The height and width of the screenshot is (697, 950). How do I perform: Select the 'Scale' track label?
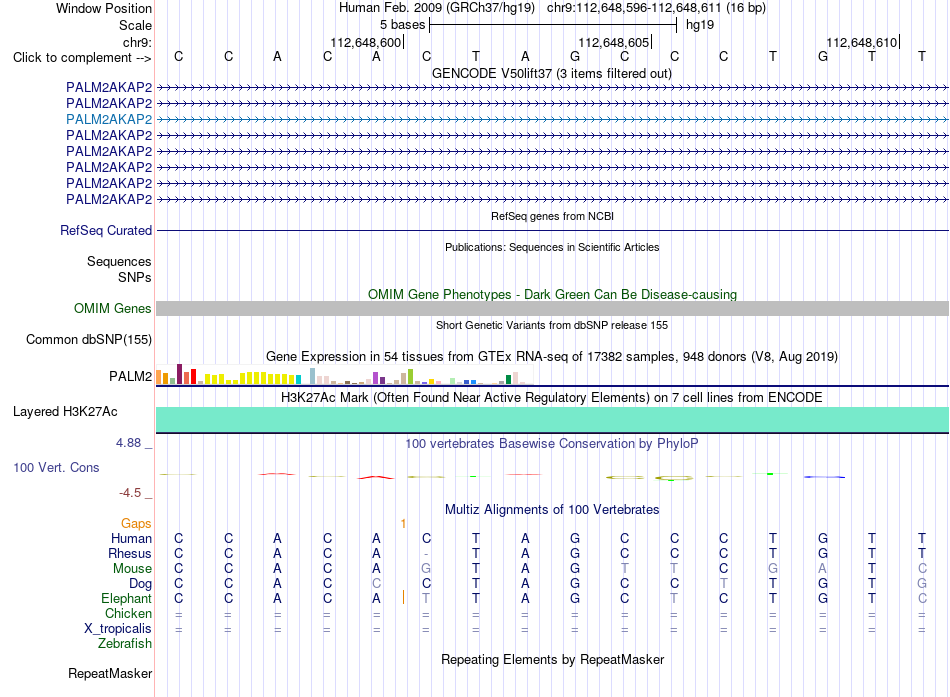[135, 25]
